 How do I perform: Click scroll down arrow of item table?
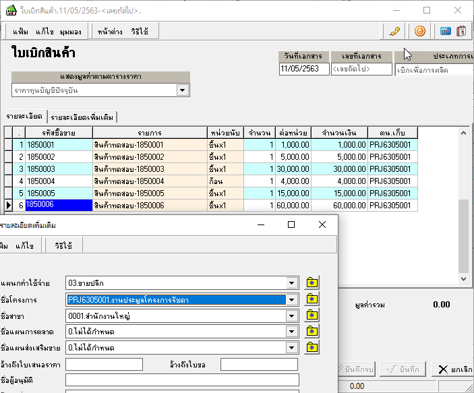[x=463, y=279]
